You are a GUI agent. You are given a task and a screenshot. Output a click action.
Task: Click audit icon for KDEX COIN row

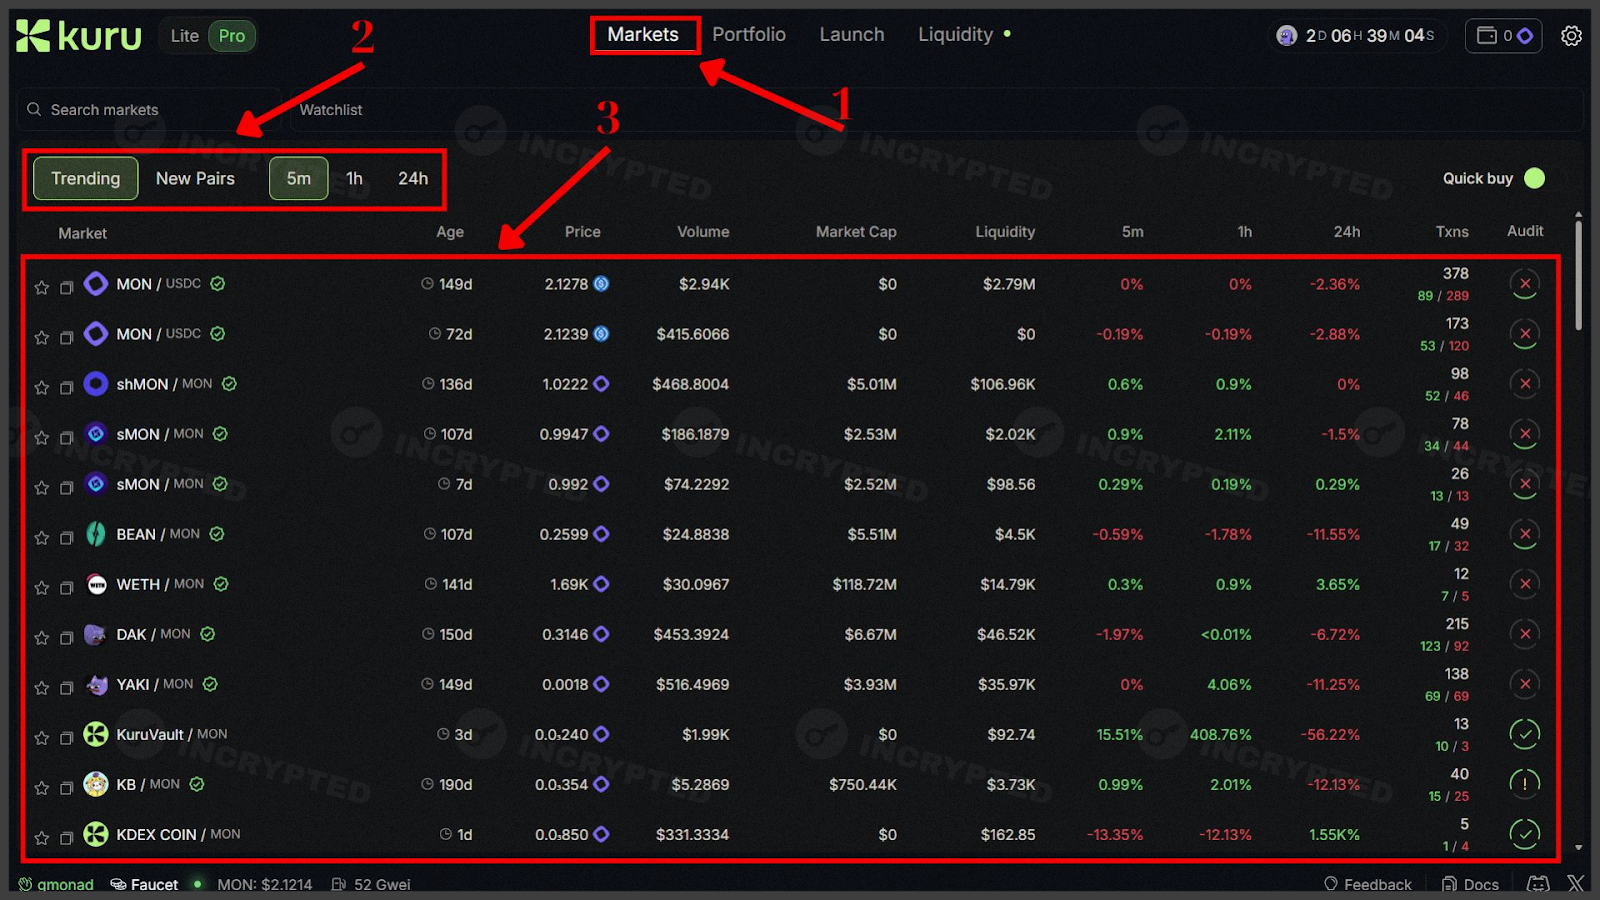tap(1524, 834)
